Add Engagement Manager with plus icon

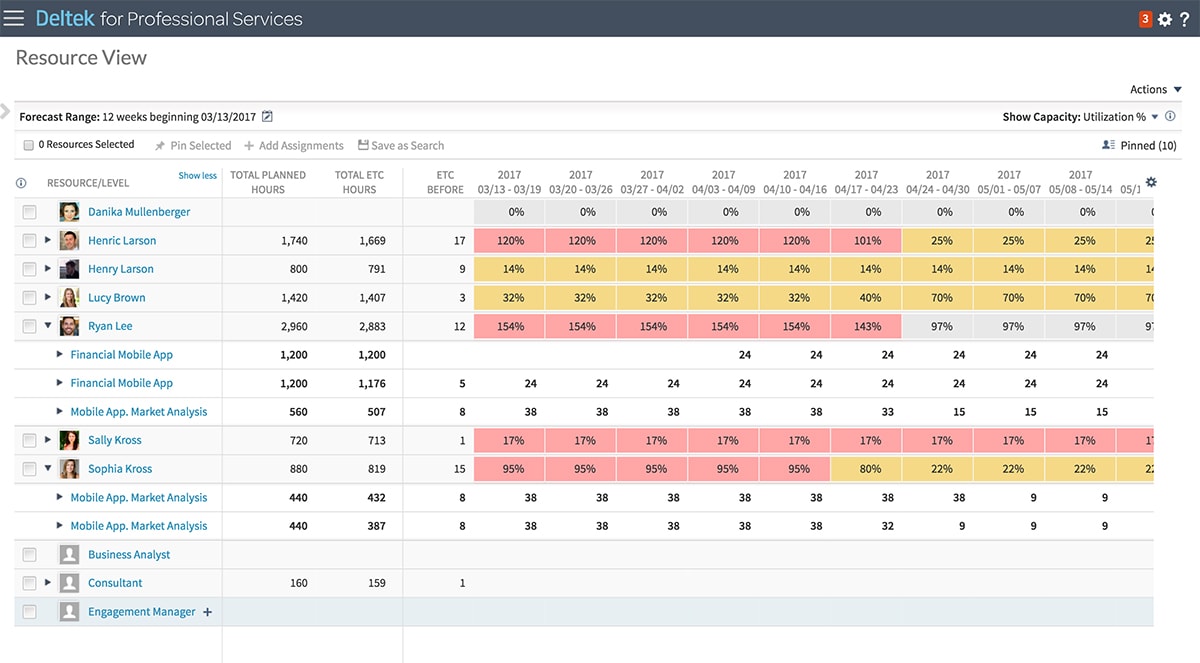click(x=208, y=612)
